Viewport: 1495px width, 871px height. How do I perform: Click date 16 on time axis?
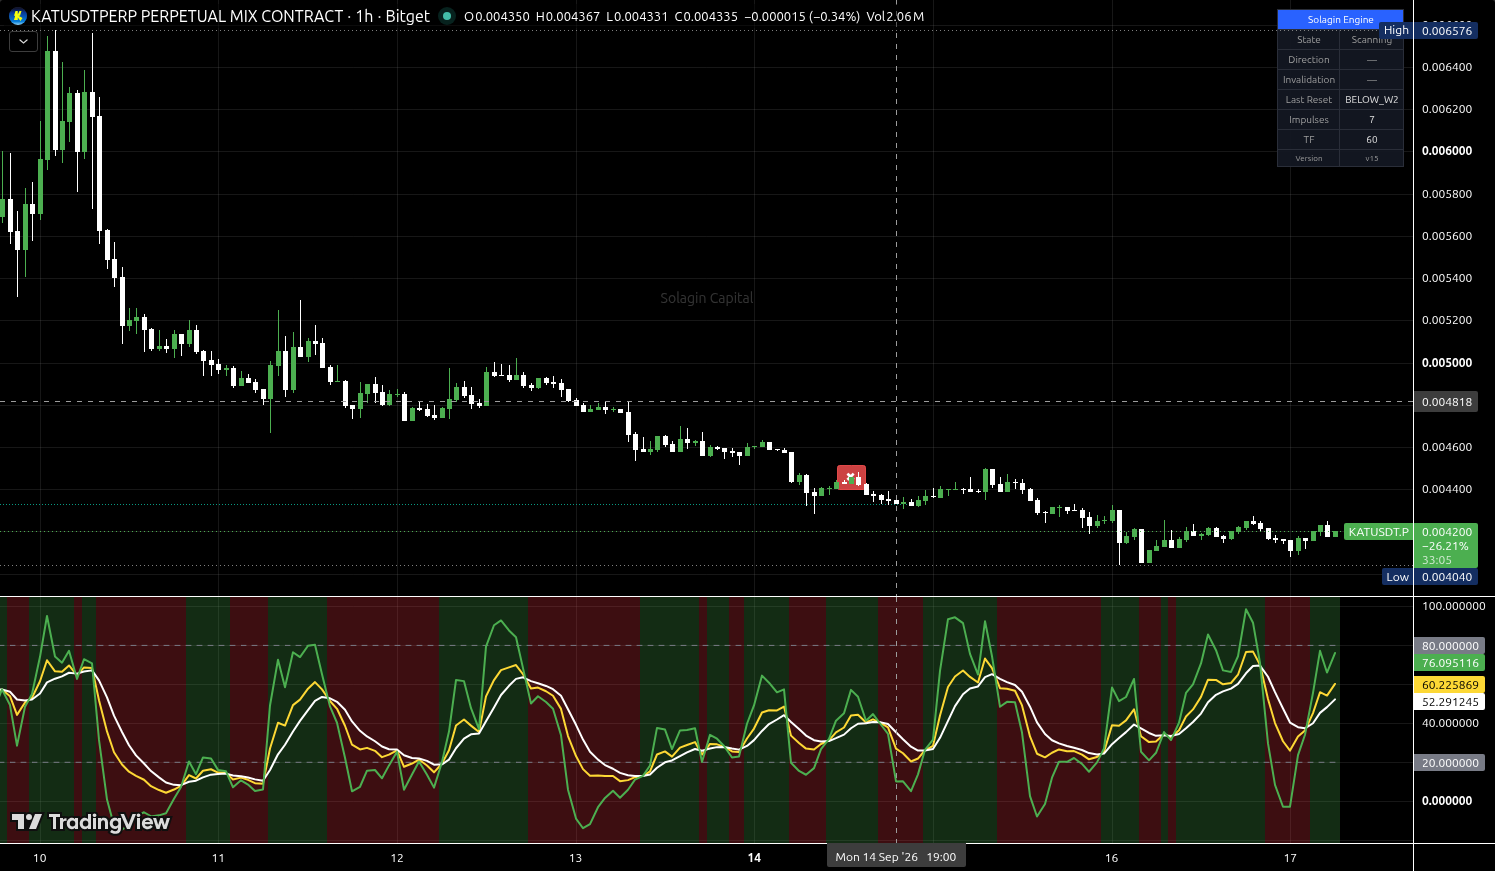click(x=1111, y=858)
